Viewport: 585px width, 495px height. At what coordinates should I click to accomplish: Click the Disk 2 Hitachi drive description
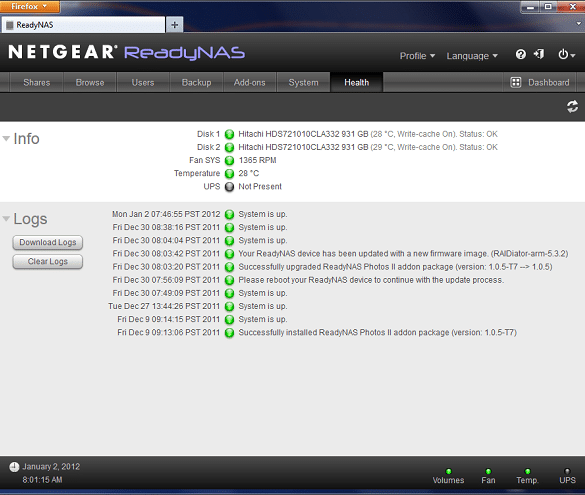pyautogui.click(x=368, y=147)
